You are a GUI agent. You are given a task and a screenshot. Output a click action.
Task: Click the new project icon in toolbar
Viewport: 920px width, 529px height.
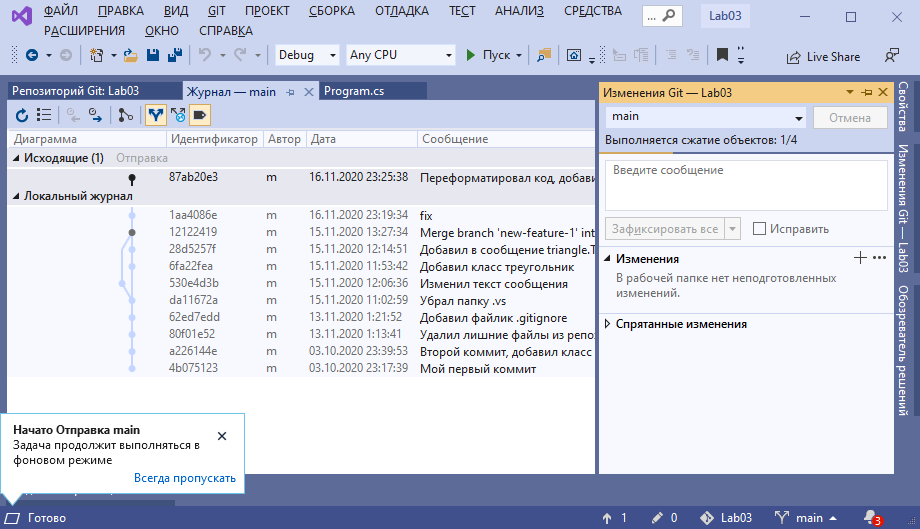[96, 55]
